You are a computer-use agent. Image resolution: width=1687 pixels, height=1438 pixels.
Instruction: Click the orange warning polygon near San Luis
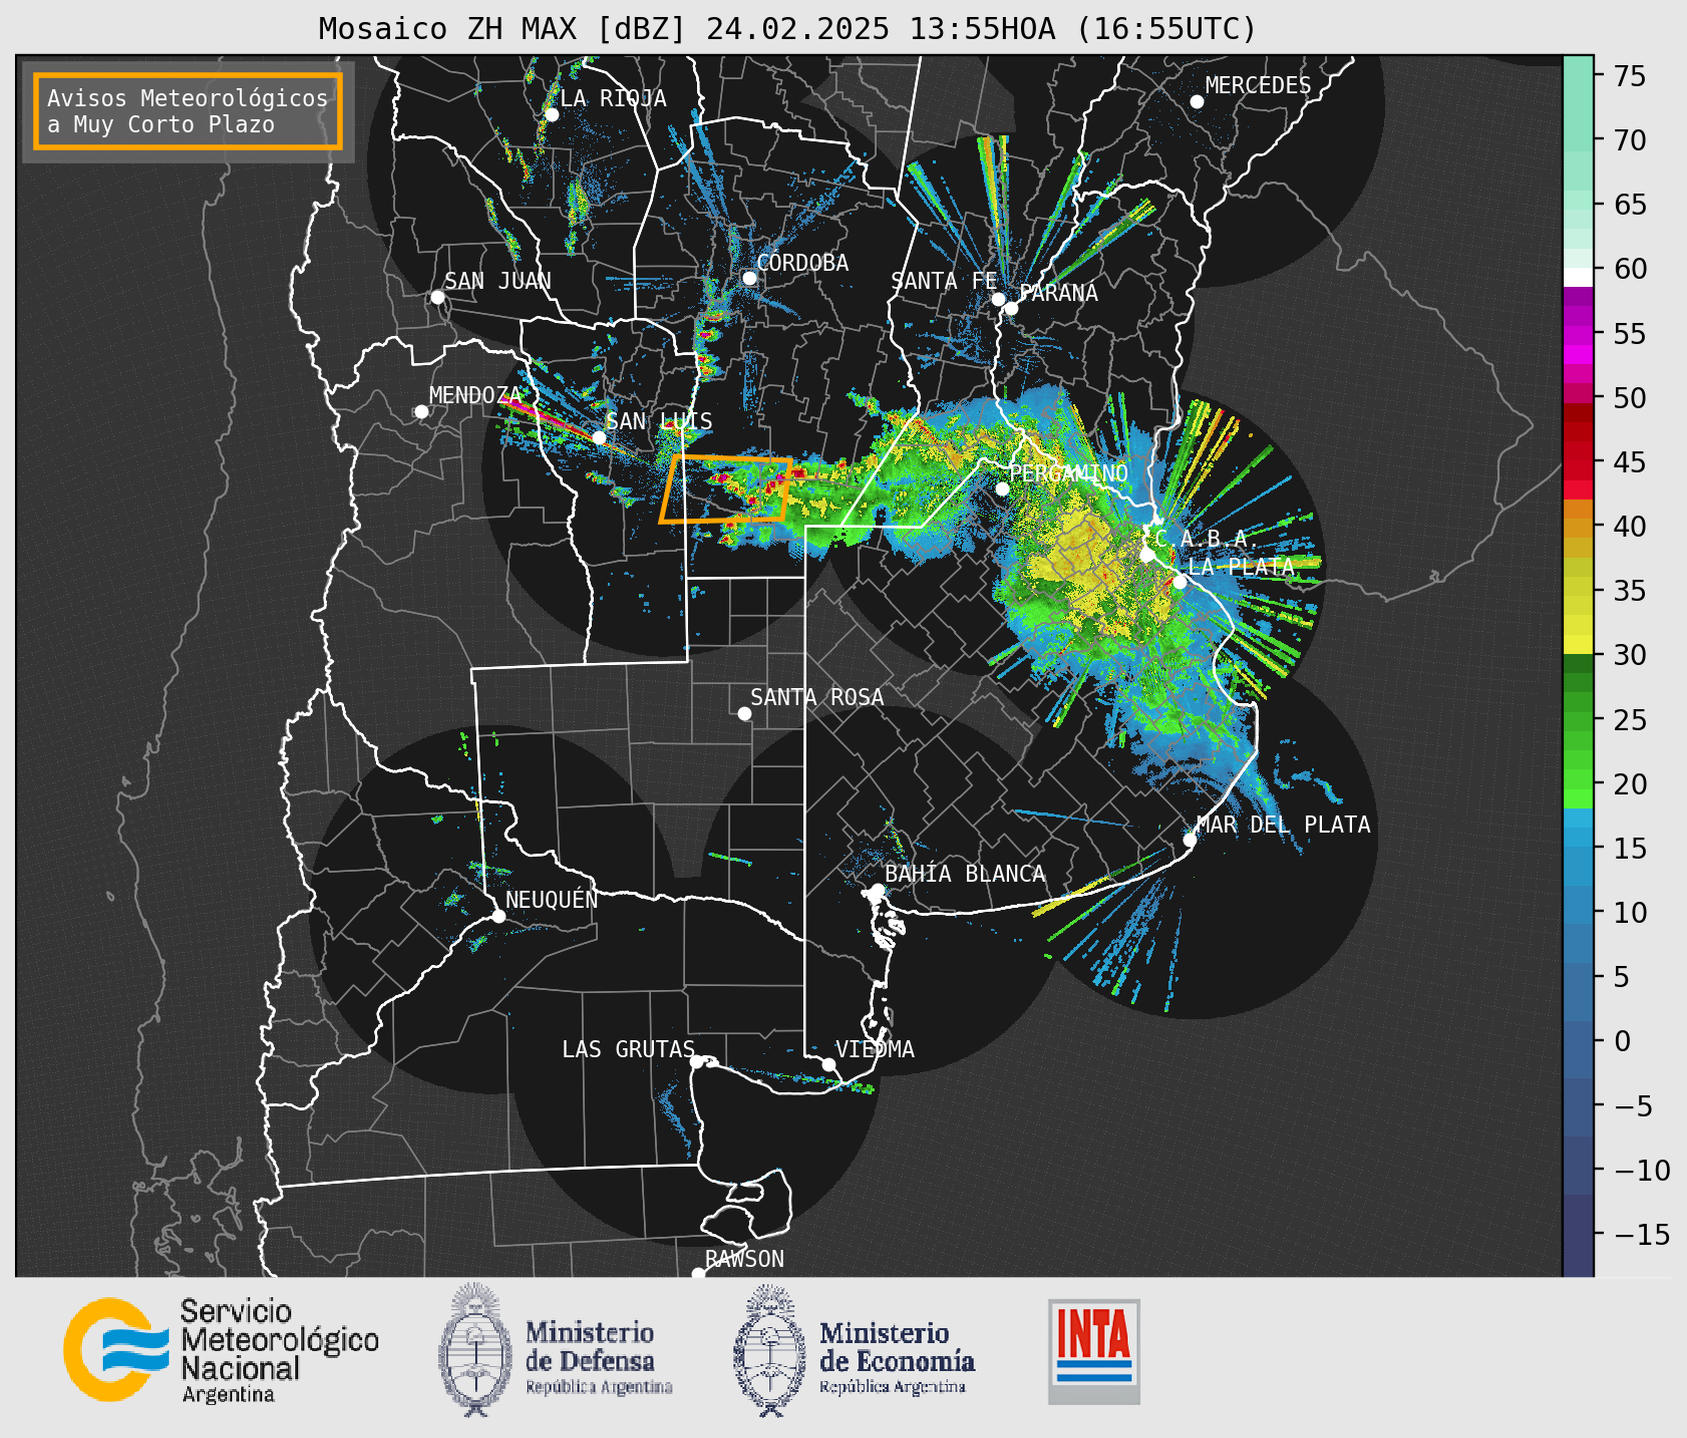725,489
